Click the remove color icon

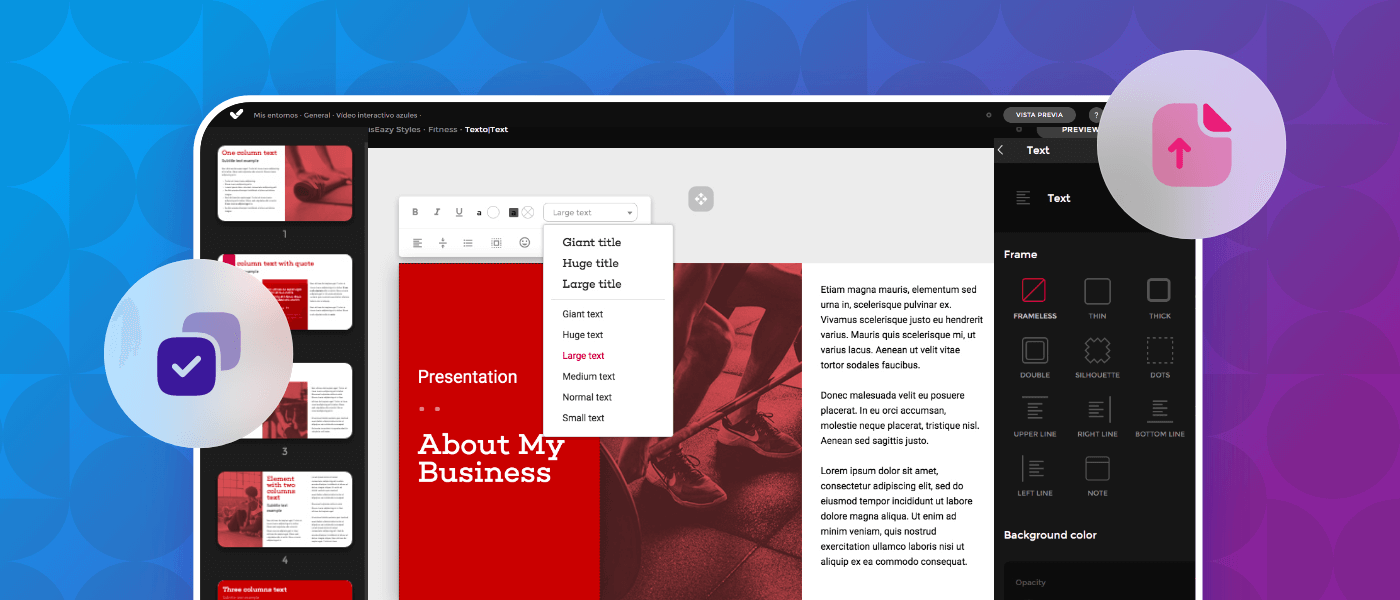click(527, 212)
